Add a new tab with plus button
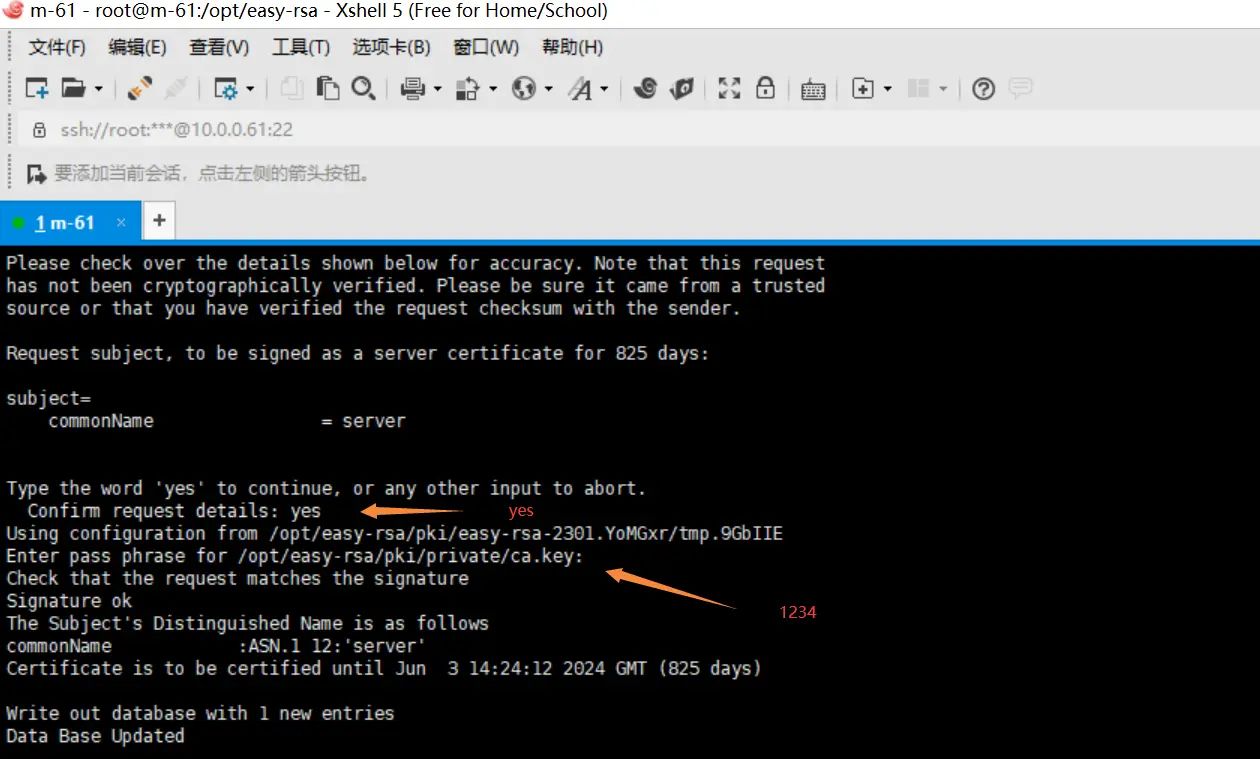This screenshot has width=1260, height=759. (x=159, y=220)
